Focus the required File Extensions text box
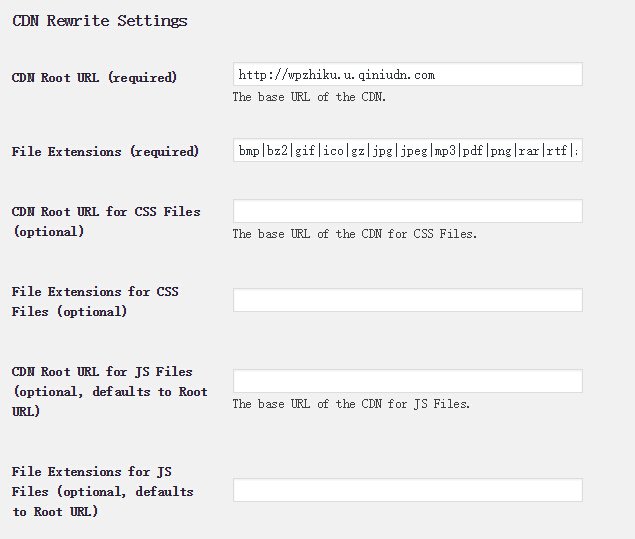Screen dimensions: 635x539 click(x=407, y=151)
